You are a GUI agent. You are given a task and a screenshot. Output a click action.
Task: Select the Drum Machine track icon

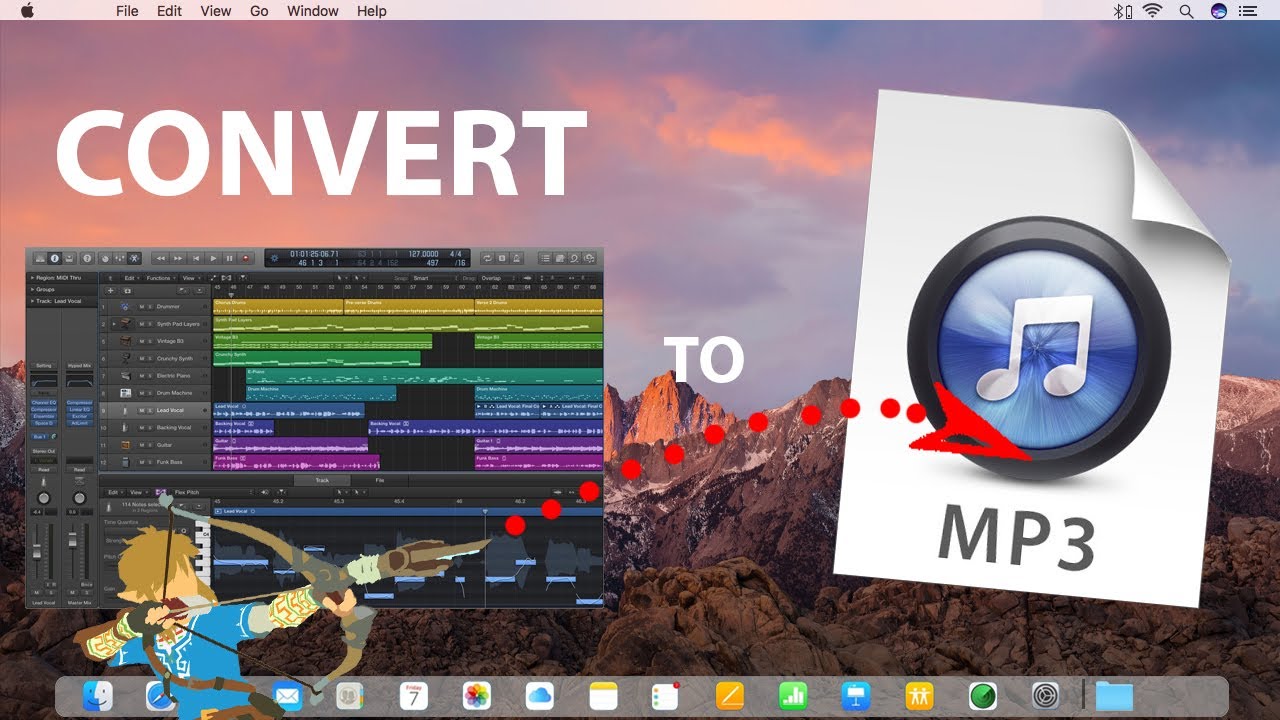[x=125, y=393]
